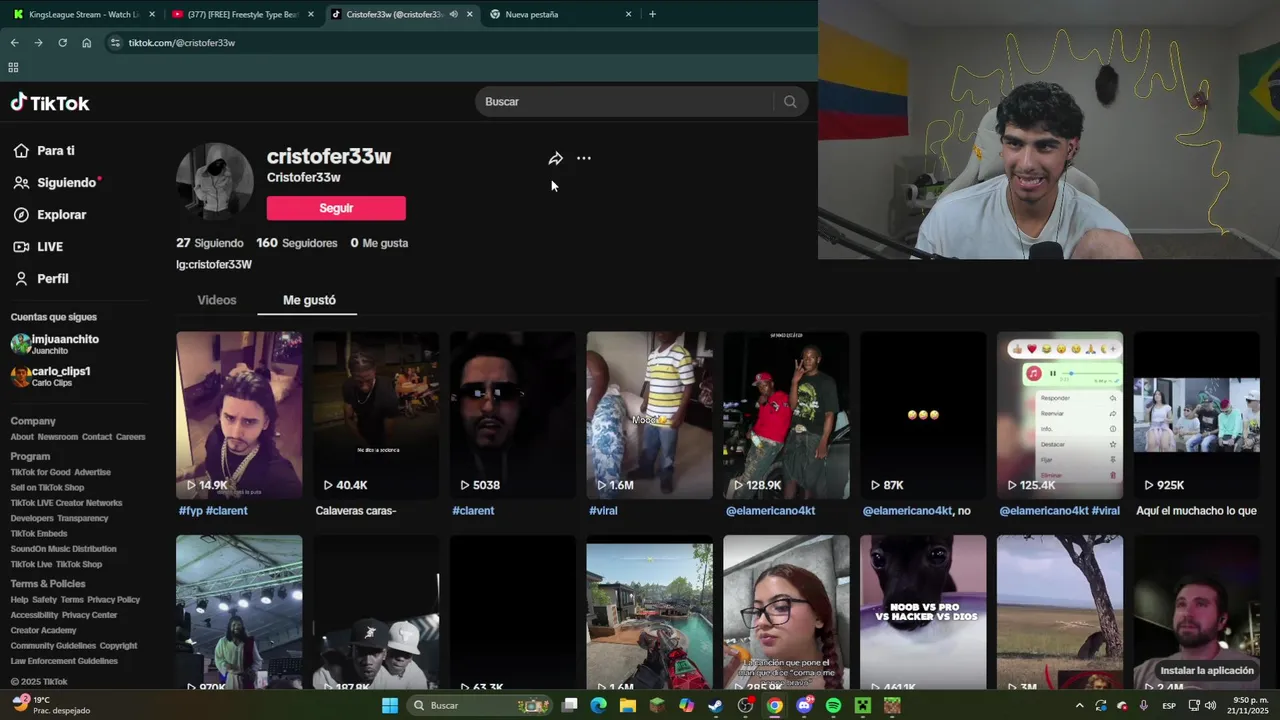This screenshot has height=720, width=1280.
Task: Show hidden system tray icons
Action: pyautogui.click(x=1079, y=705)
